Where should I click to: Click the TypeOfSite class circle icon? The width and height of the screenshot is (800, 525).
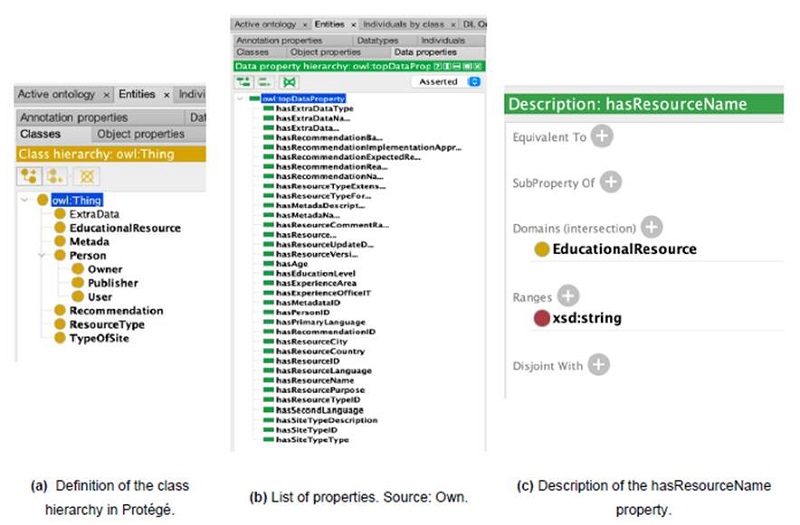click(60, 338)
